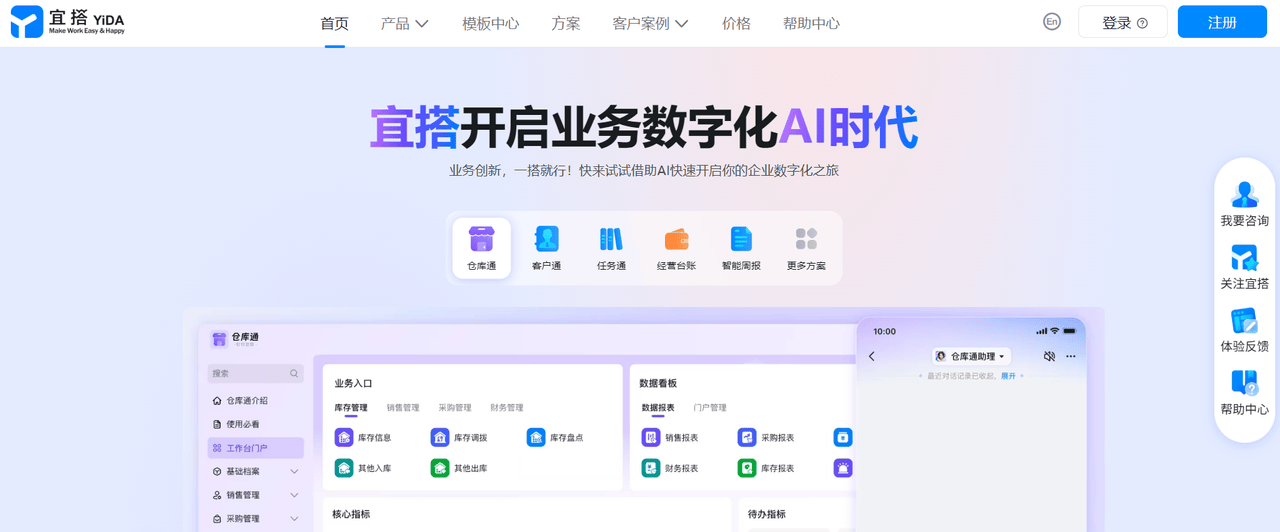The height and width of the screenshot is (532, 1280).
Task: Open the 任务通 task solution icon
Action: pyautogui.click(x=611, y=240)
